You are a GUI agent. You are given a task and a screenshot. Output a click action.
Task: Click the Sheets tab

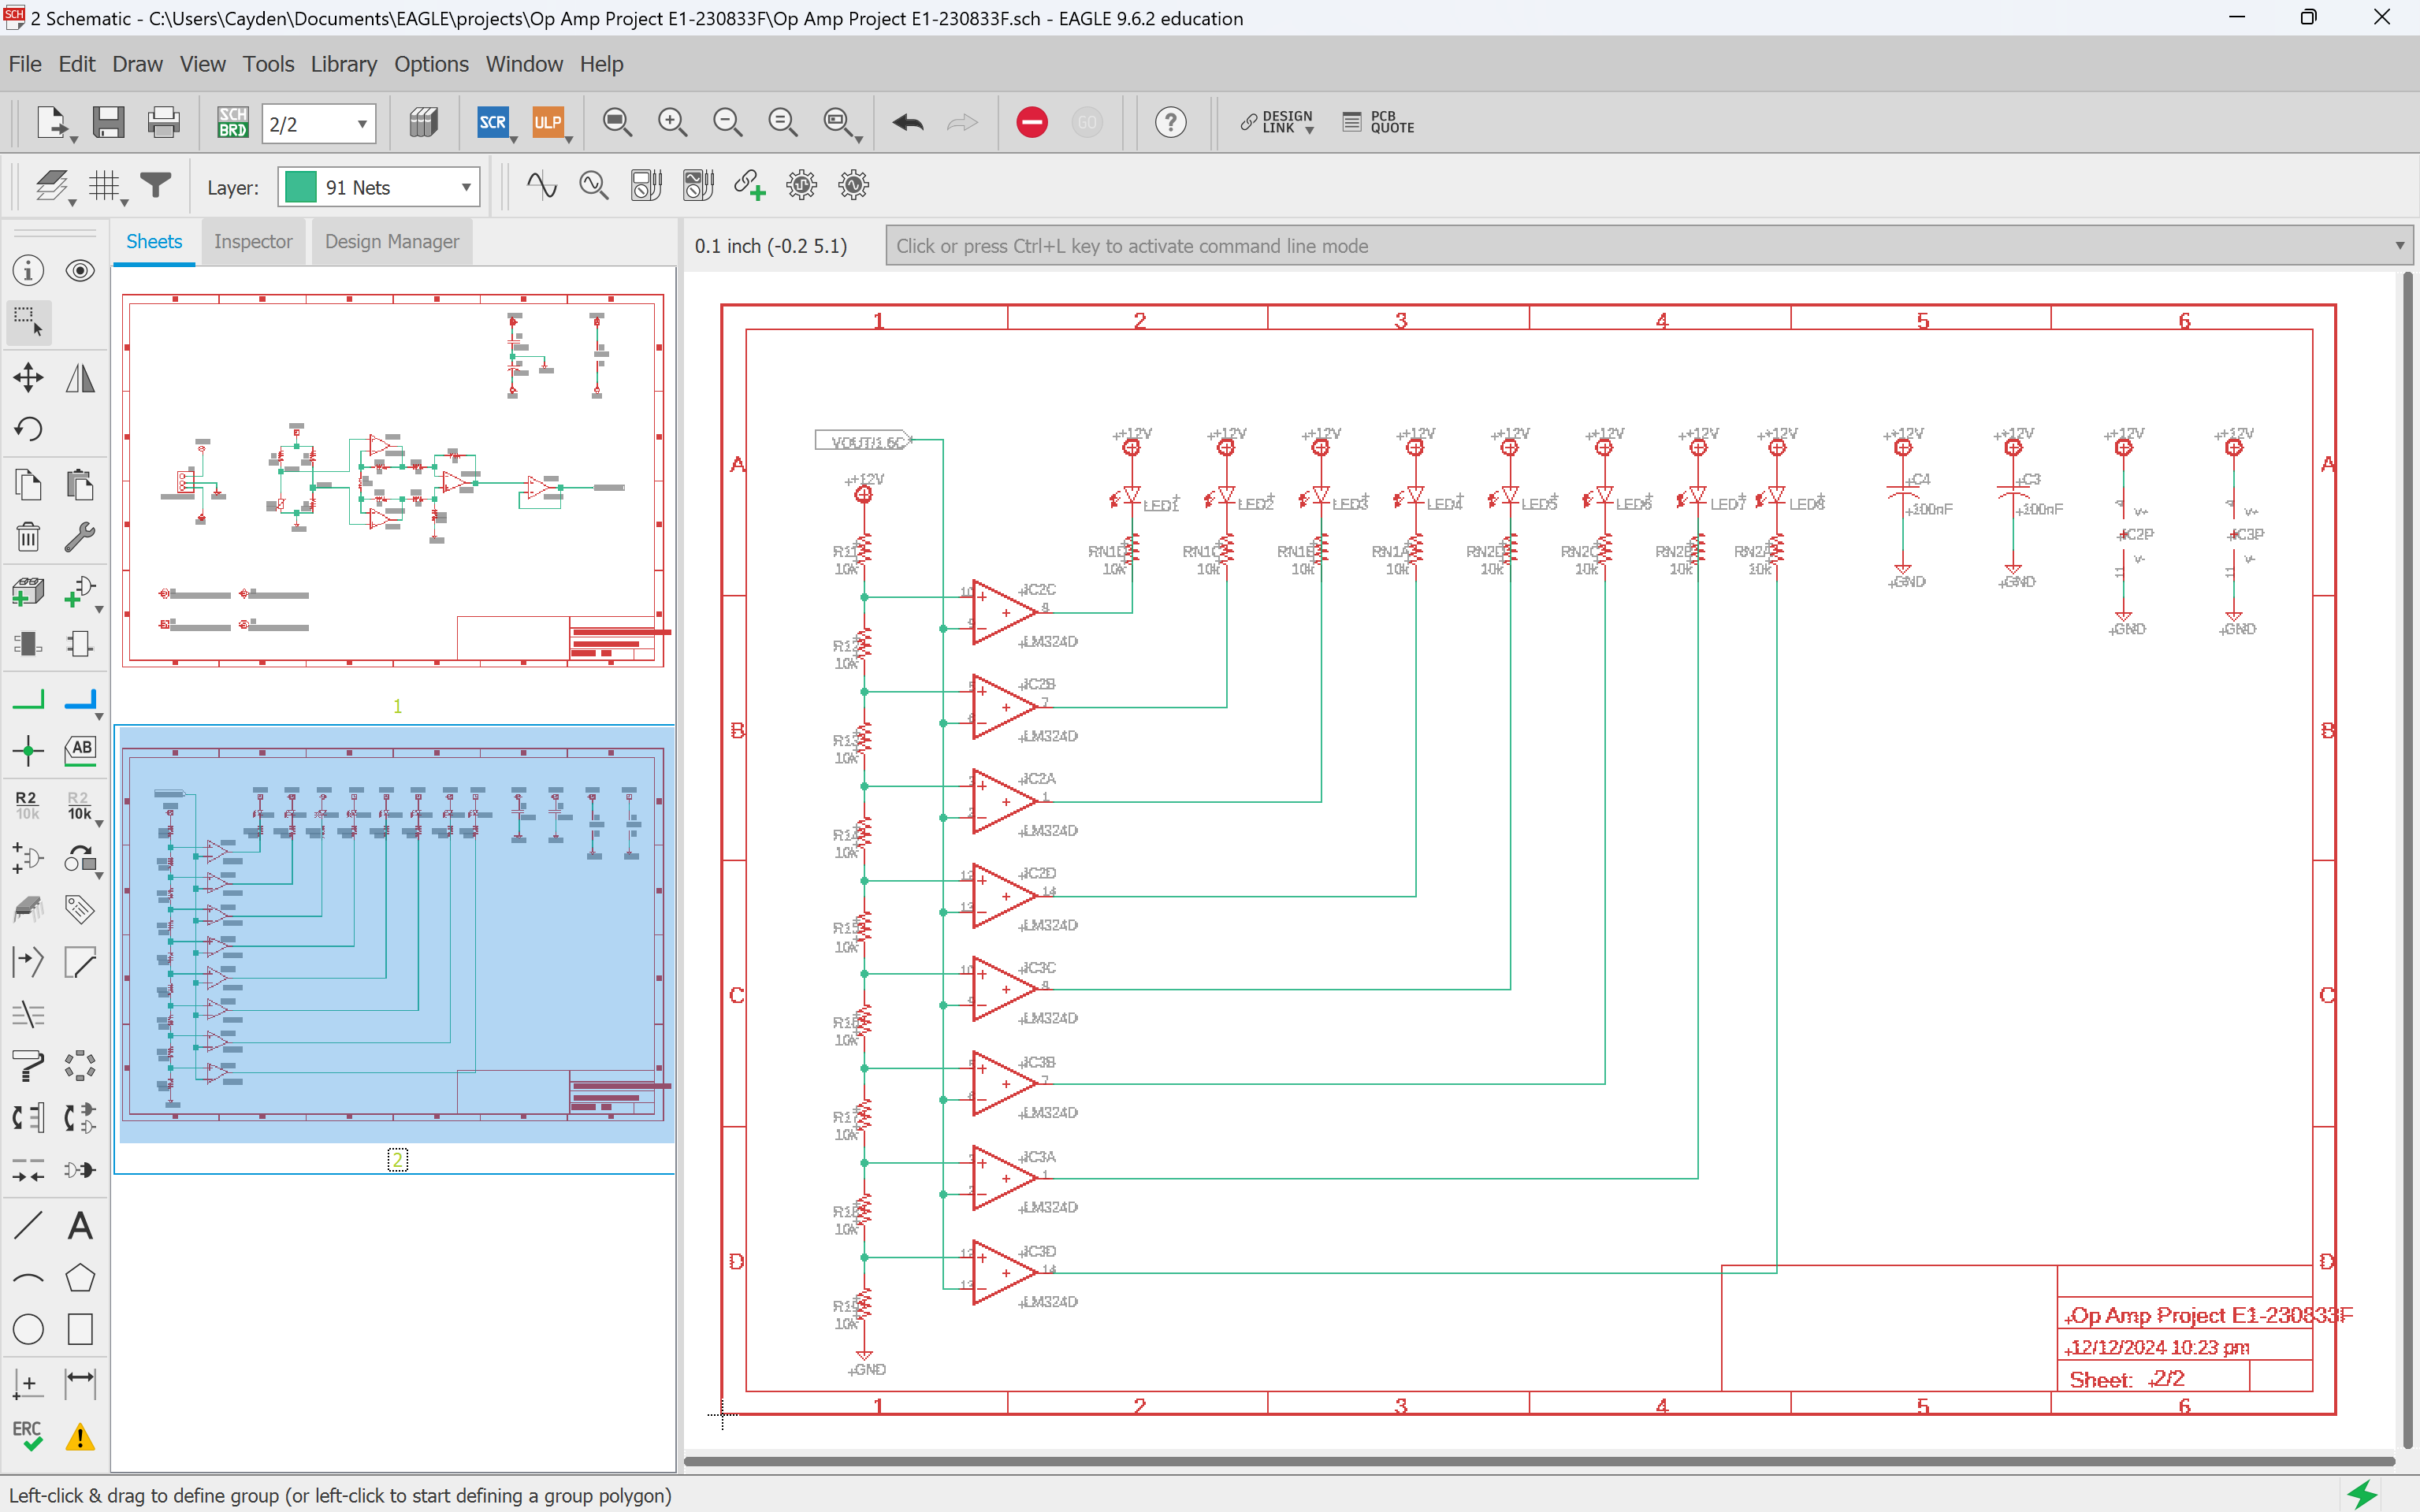click(x=154, y=242)
